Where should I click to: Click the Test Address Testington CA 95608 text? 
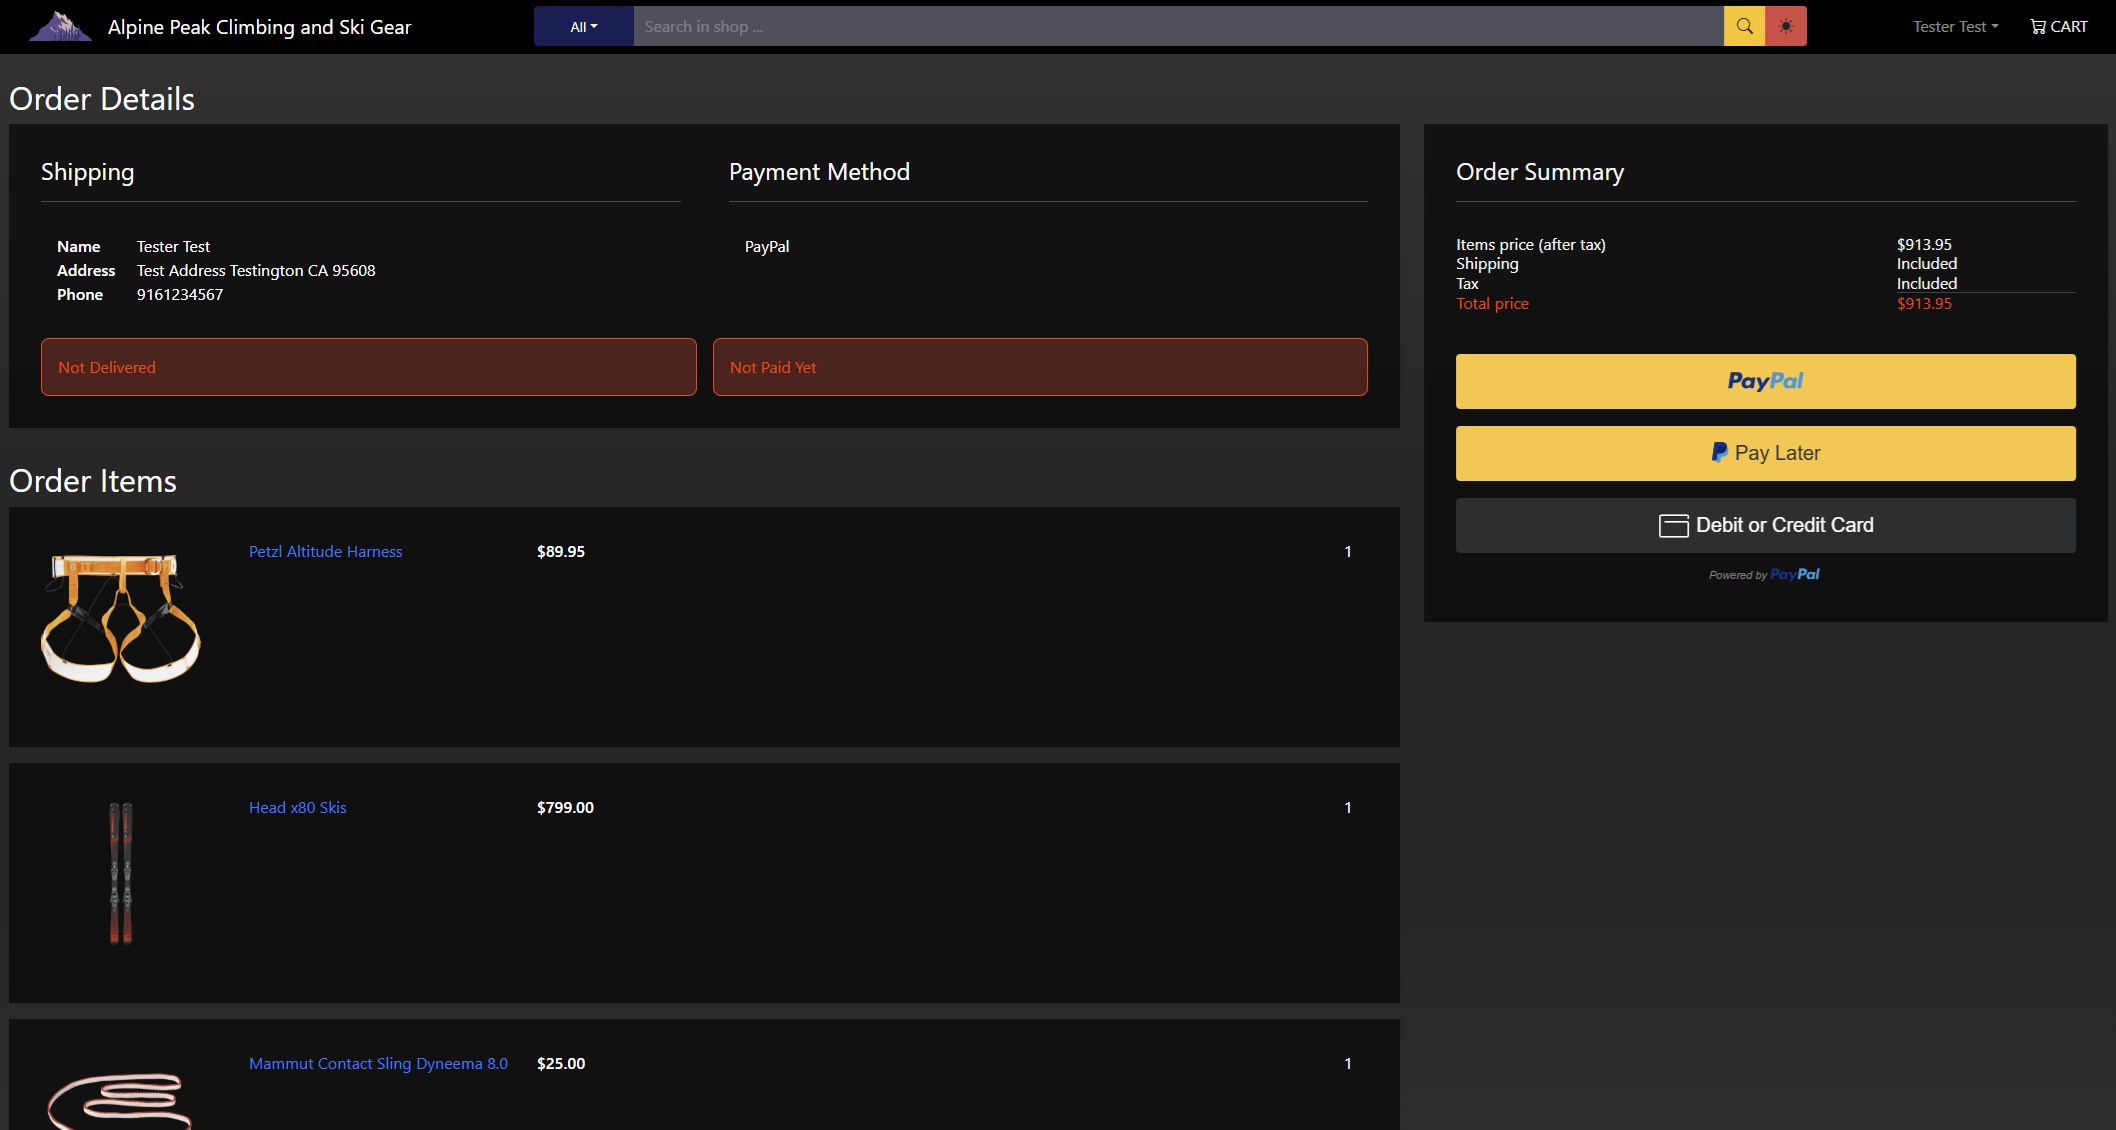[x=256, y=271]
